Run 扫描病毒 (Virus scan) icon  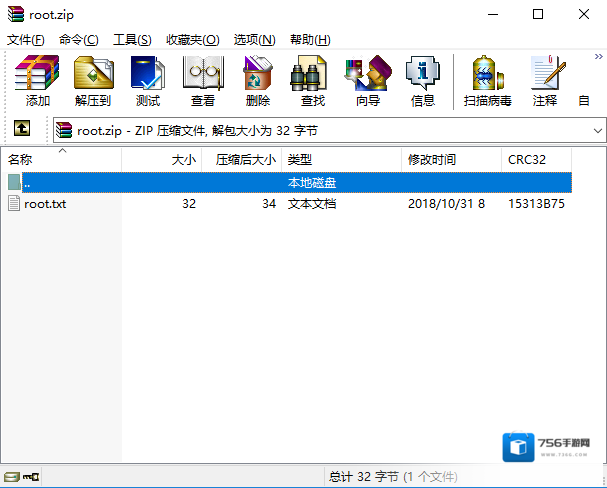click(487, 75)
